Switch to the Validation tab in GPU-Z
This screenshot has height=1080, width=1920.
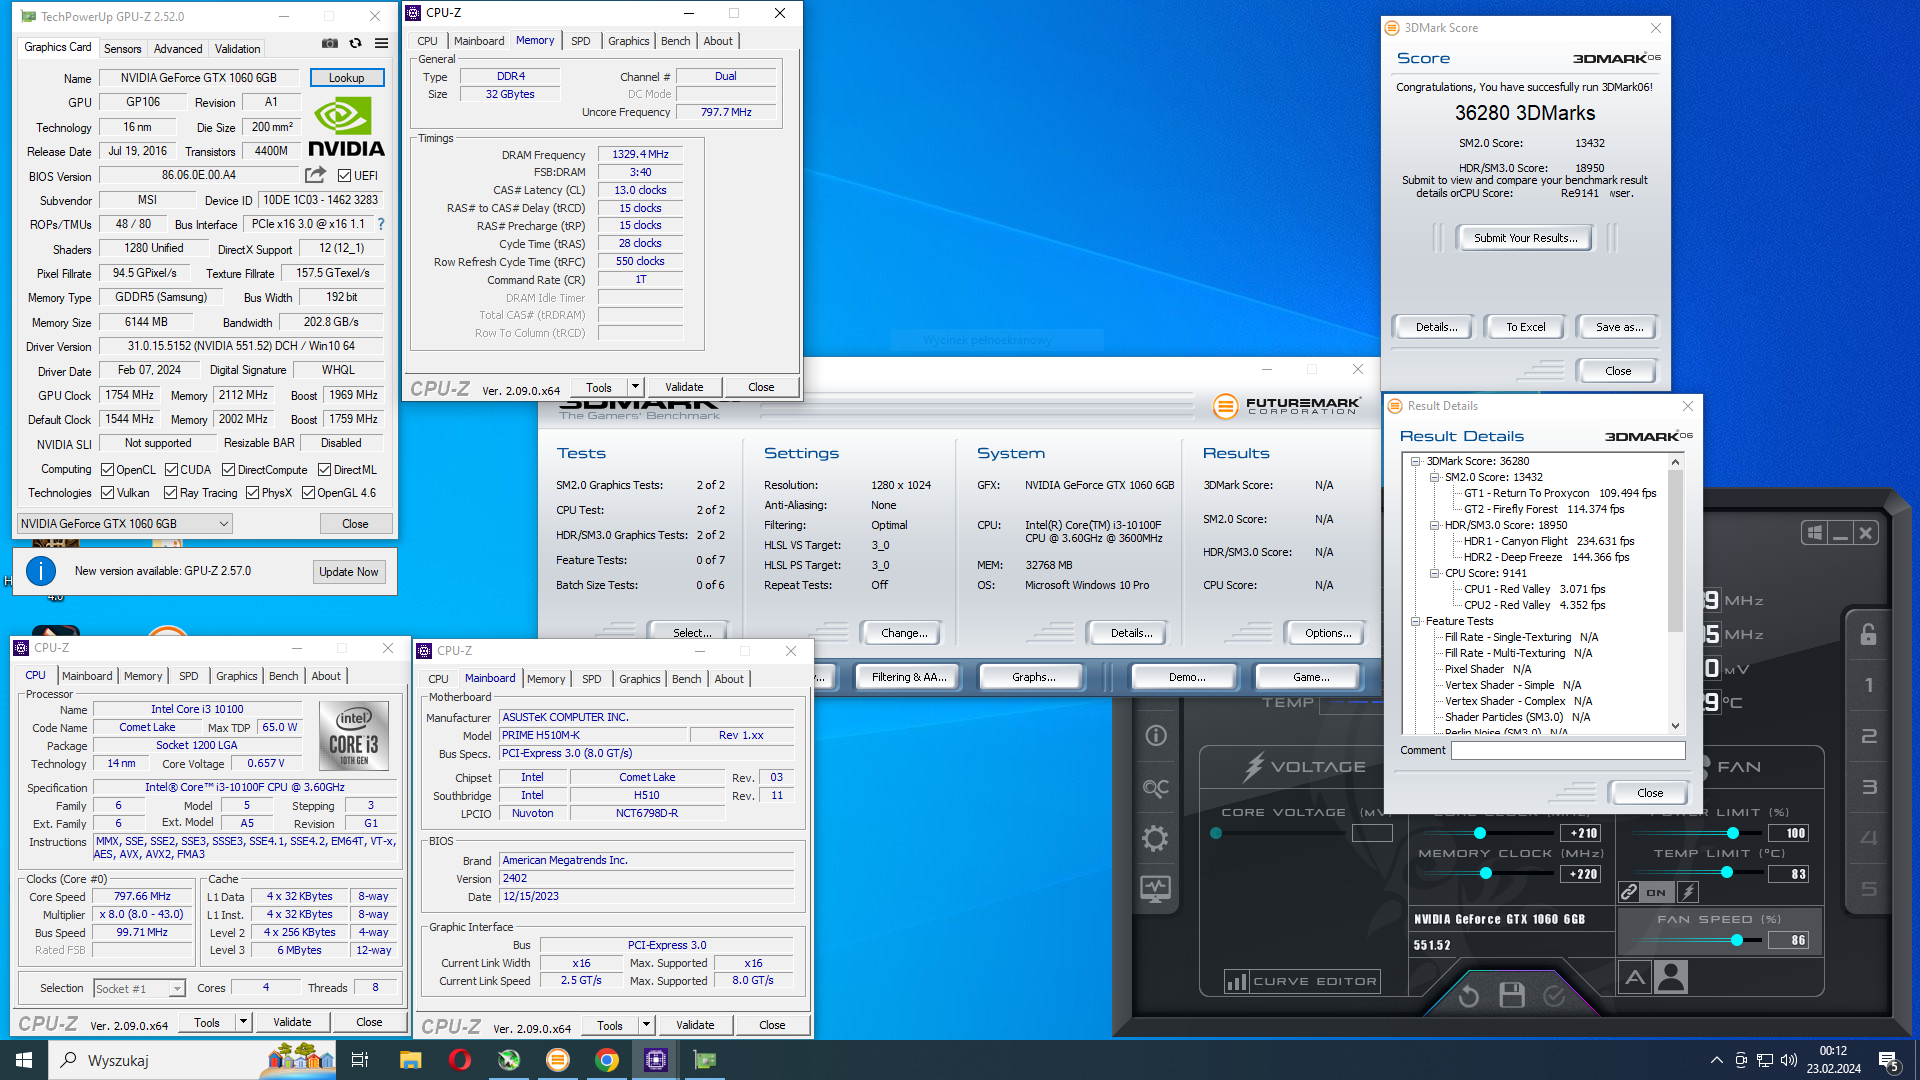(237, 49)
